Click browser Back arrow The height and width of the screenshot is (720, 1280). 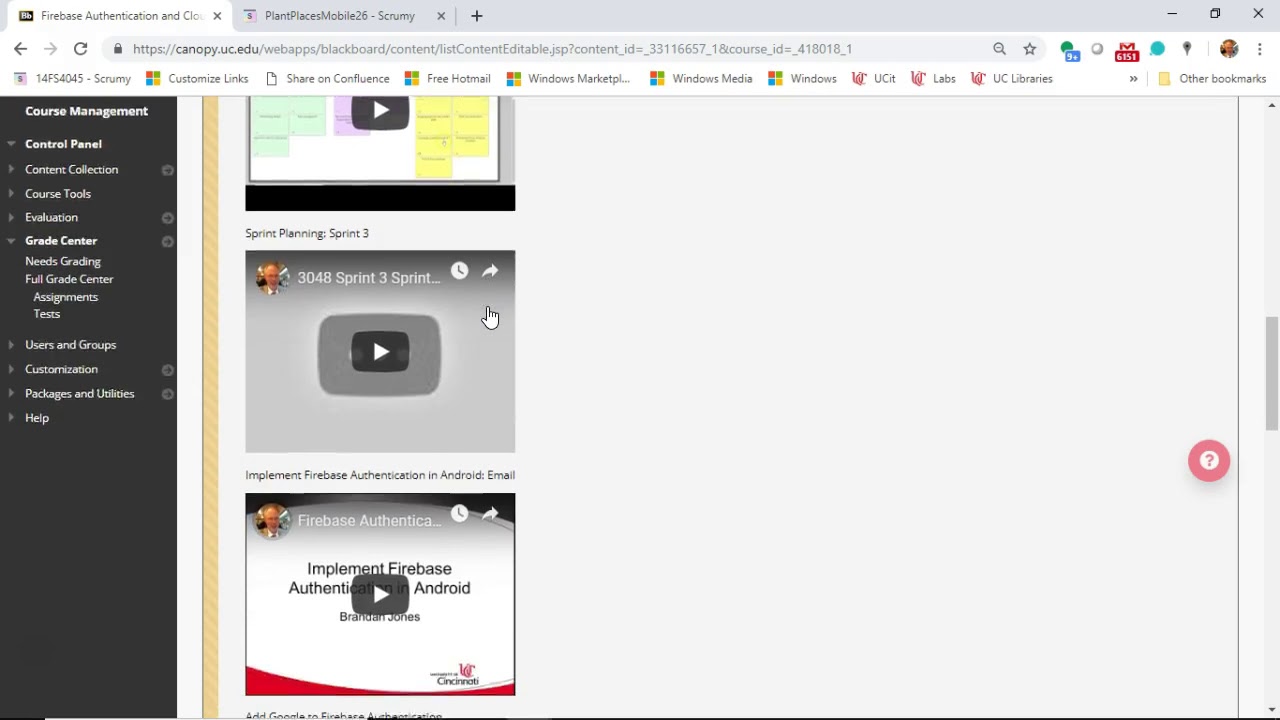click(20, 48)
